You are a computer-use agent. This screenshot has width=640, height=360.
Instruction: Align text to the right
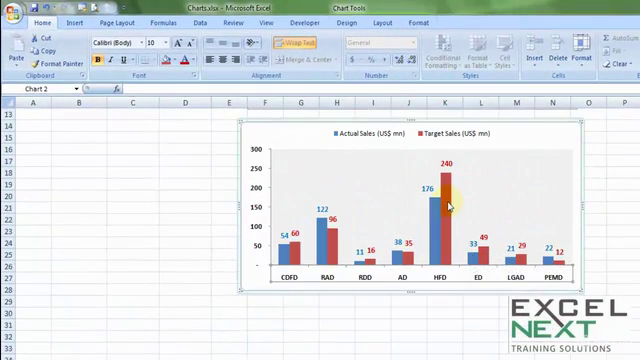[x=236, y=60]
